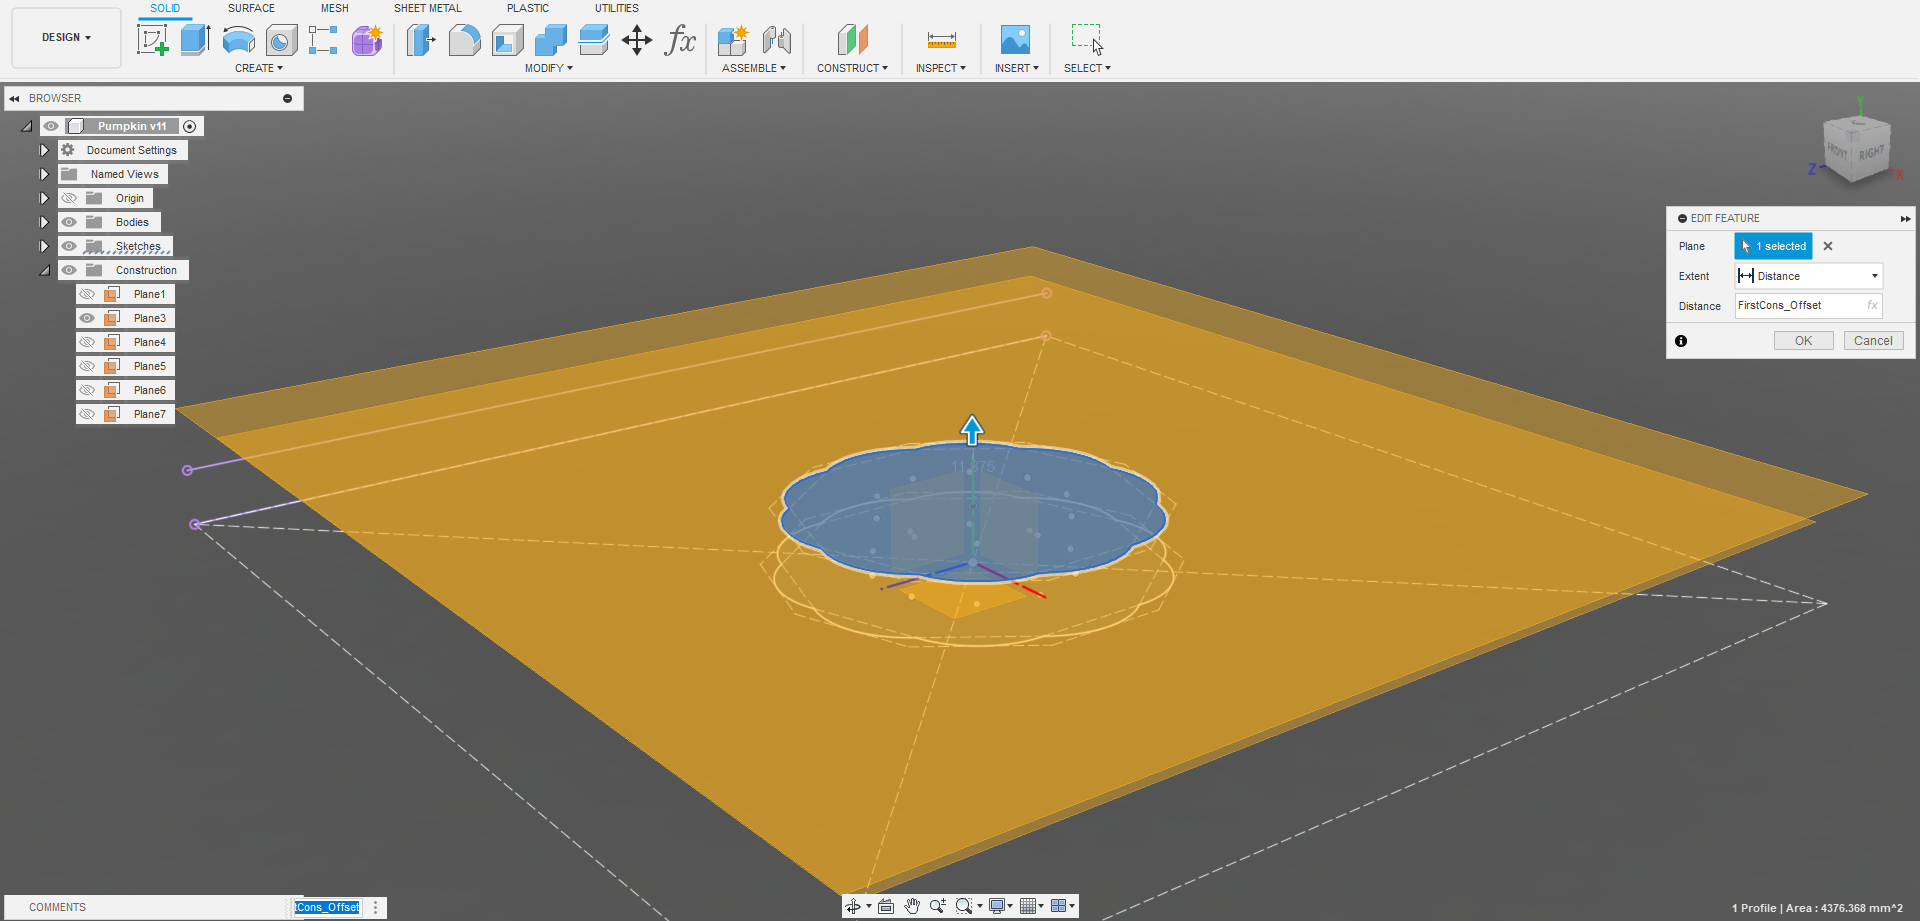Choose the window Select tool icon
This screenshot has width=1920, height=921.
[1087, 40]
